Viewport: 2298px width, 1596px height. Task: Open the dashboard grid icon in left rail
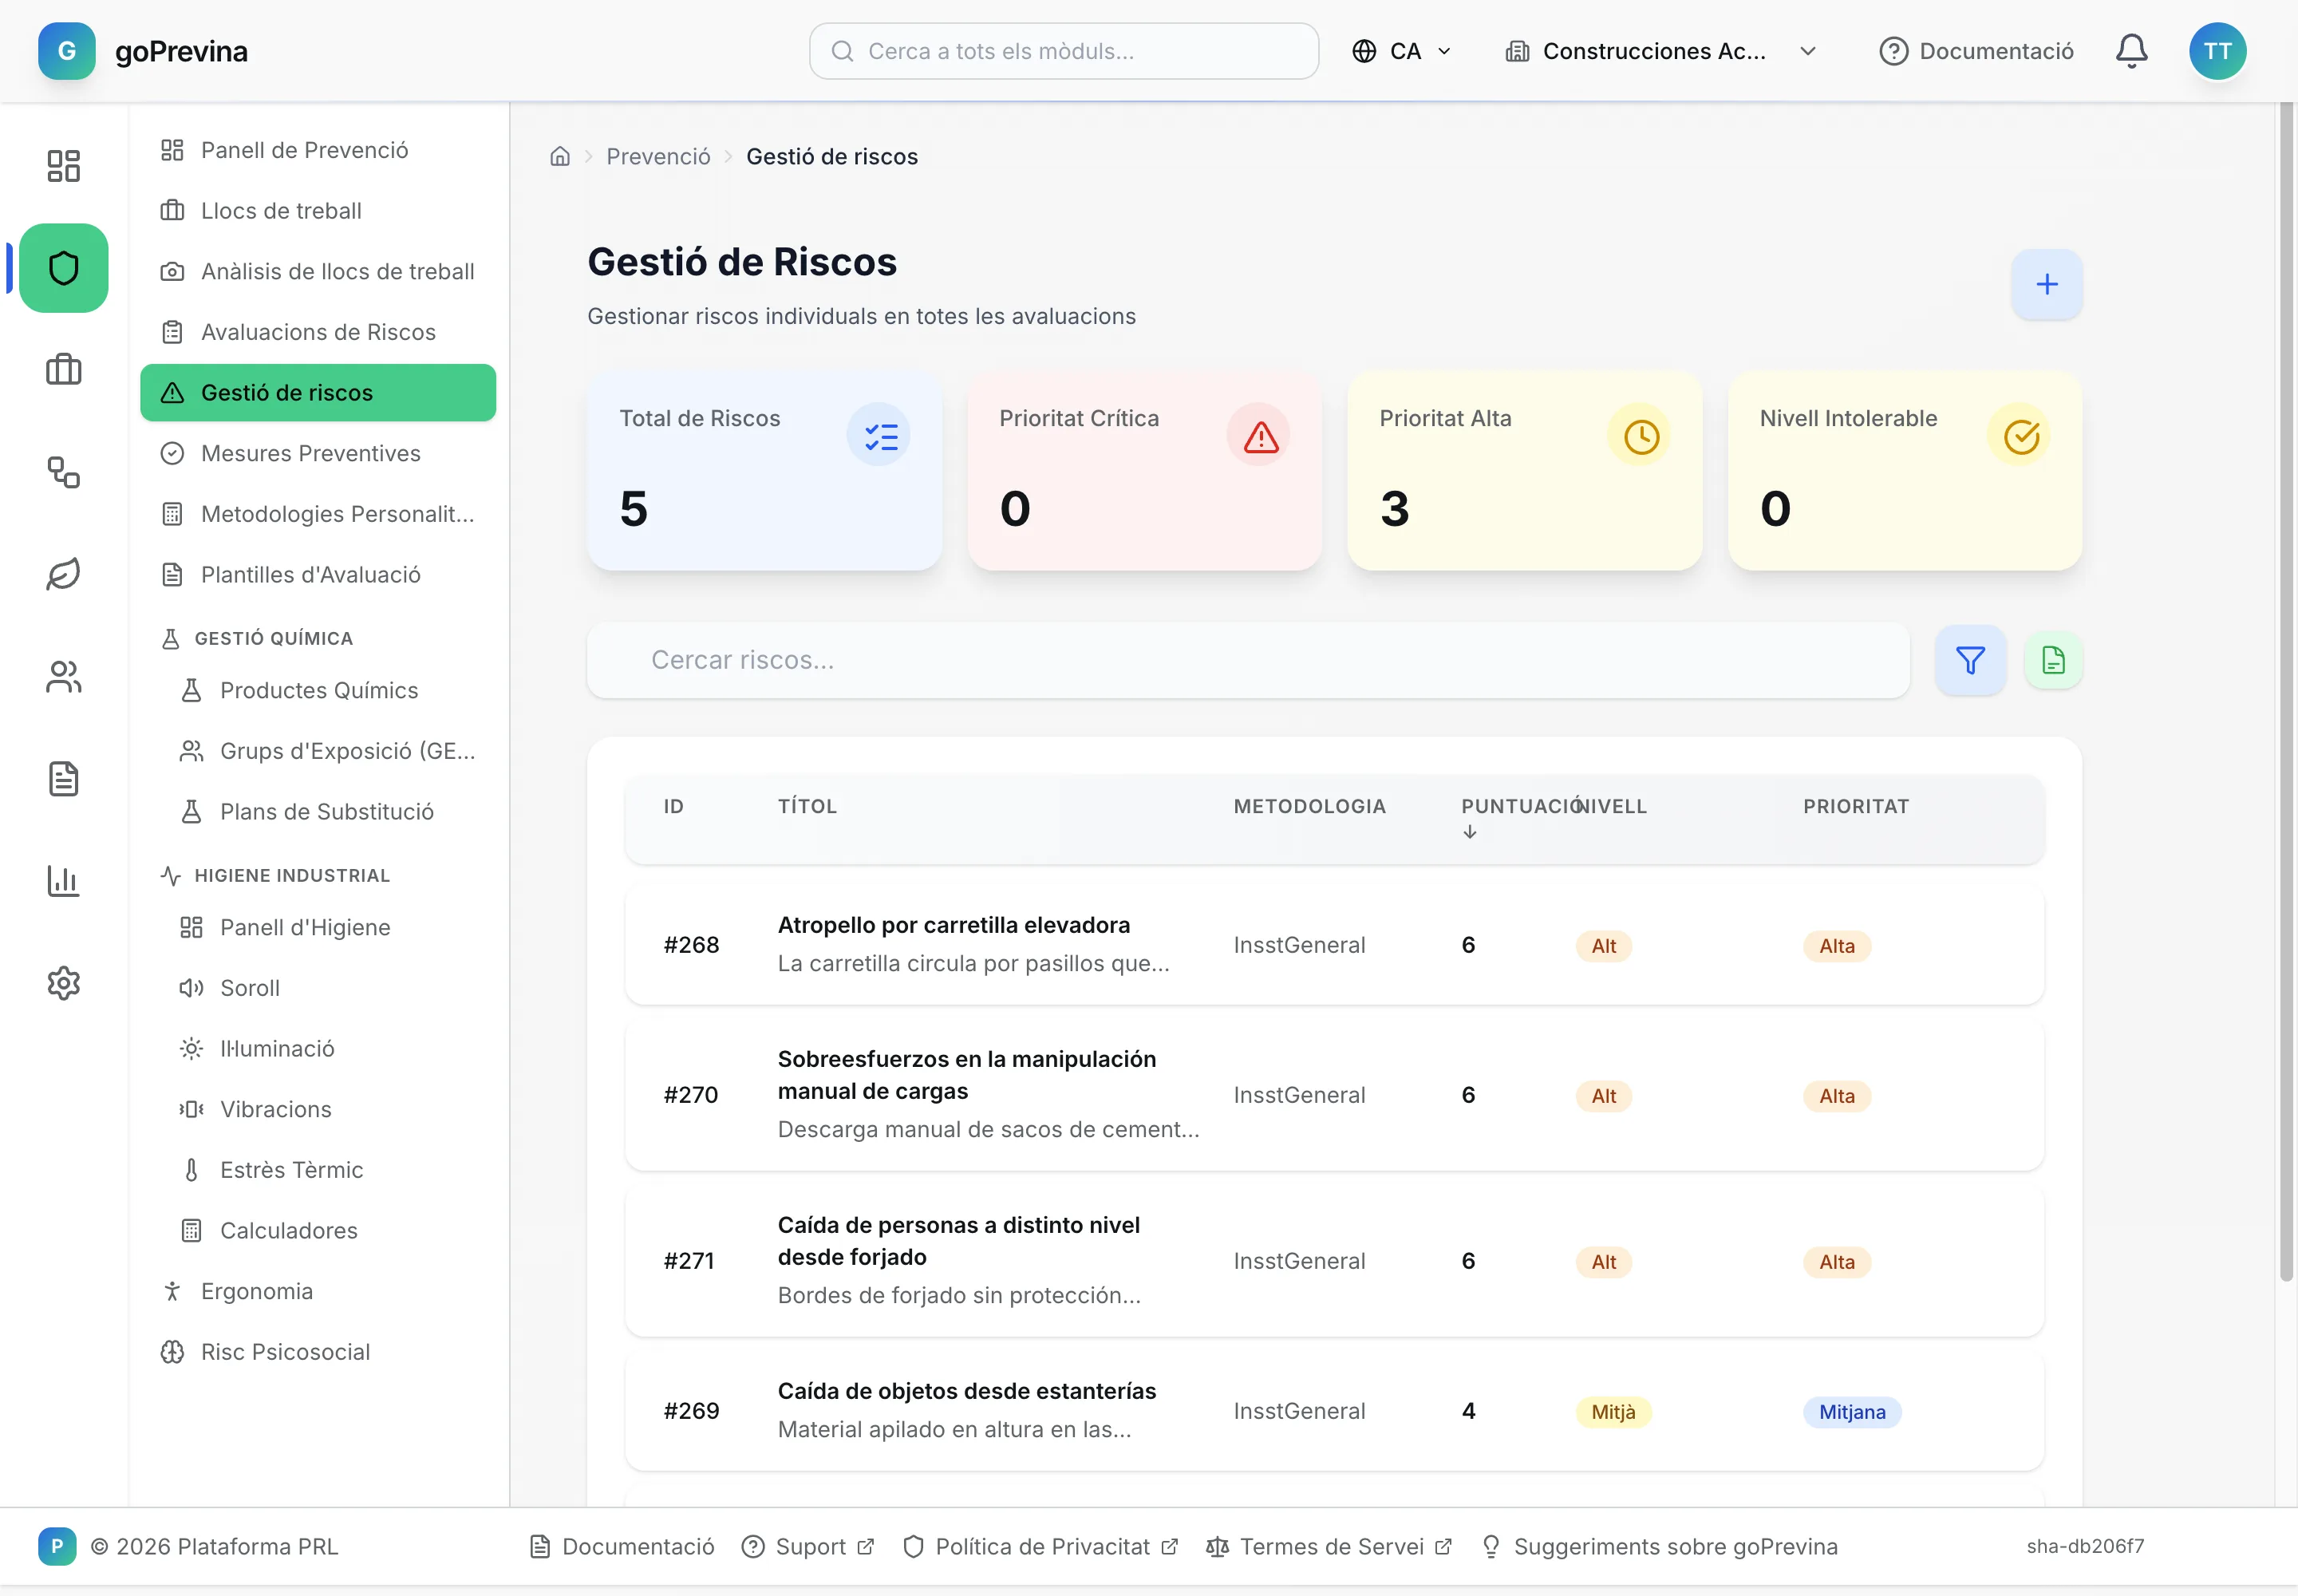point(64,166)
